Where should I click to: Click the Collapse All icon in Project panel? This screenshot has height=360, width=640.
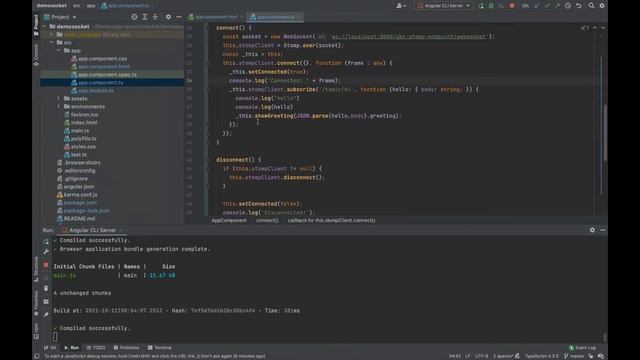pyautogui.click(x=156, y=17)
